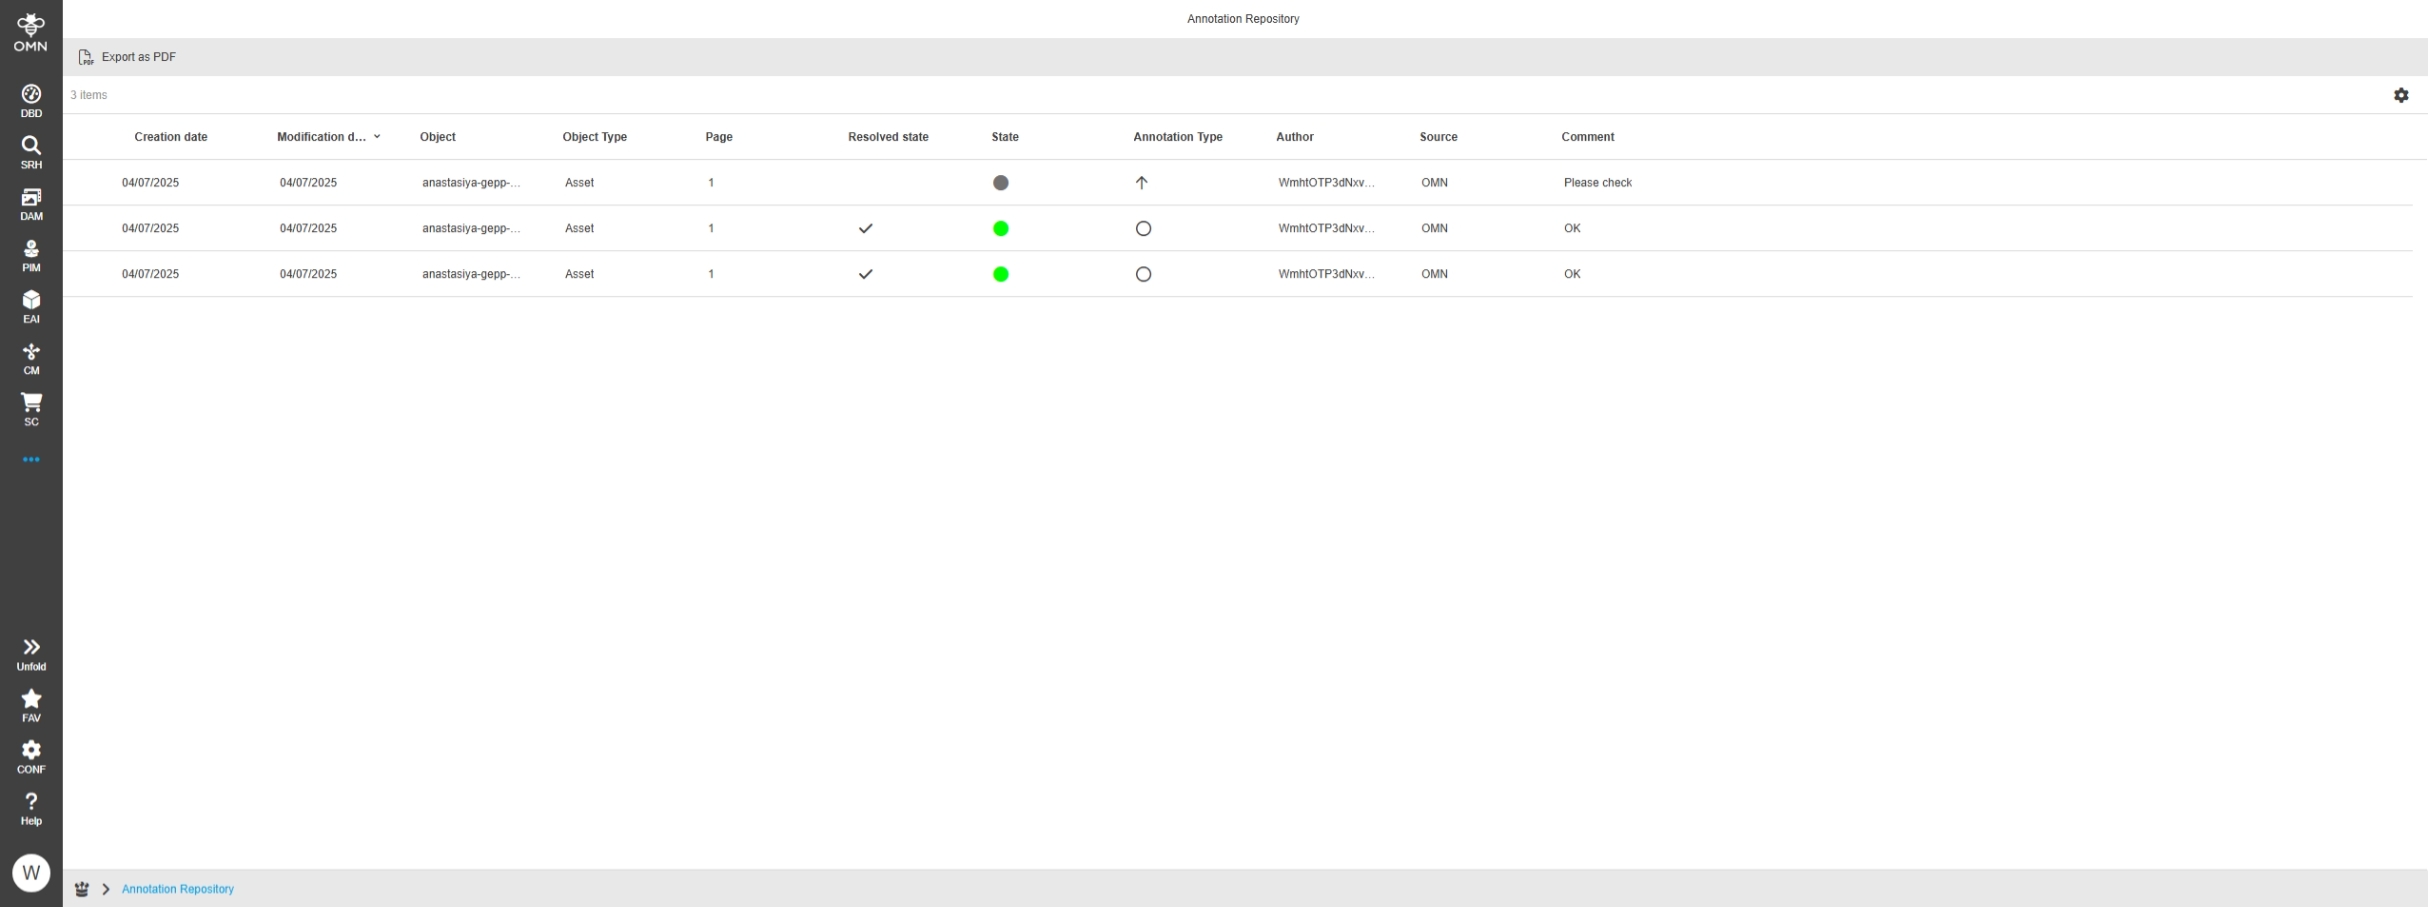2428x907 pixels.
Task: Open the Help menu
Action: pyautogui.click(x=31, y=807)
